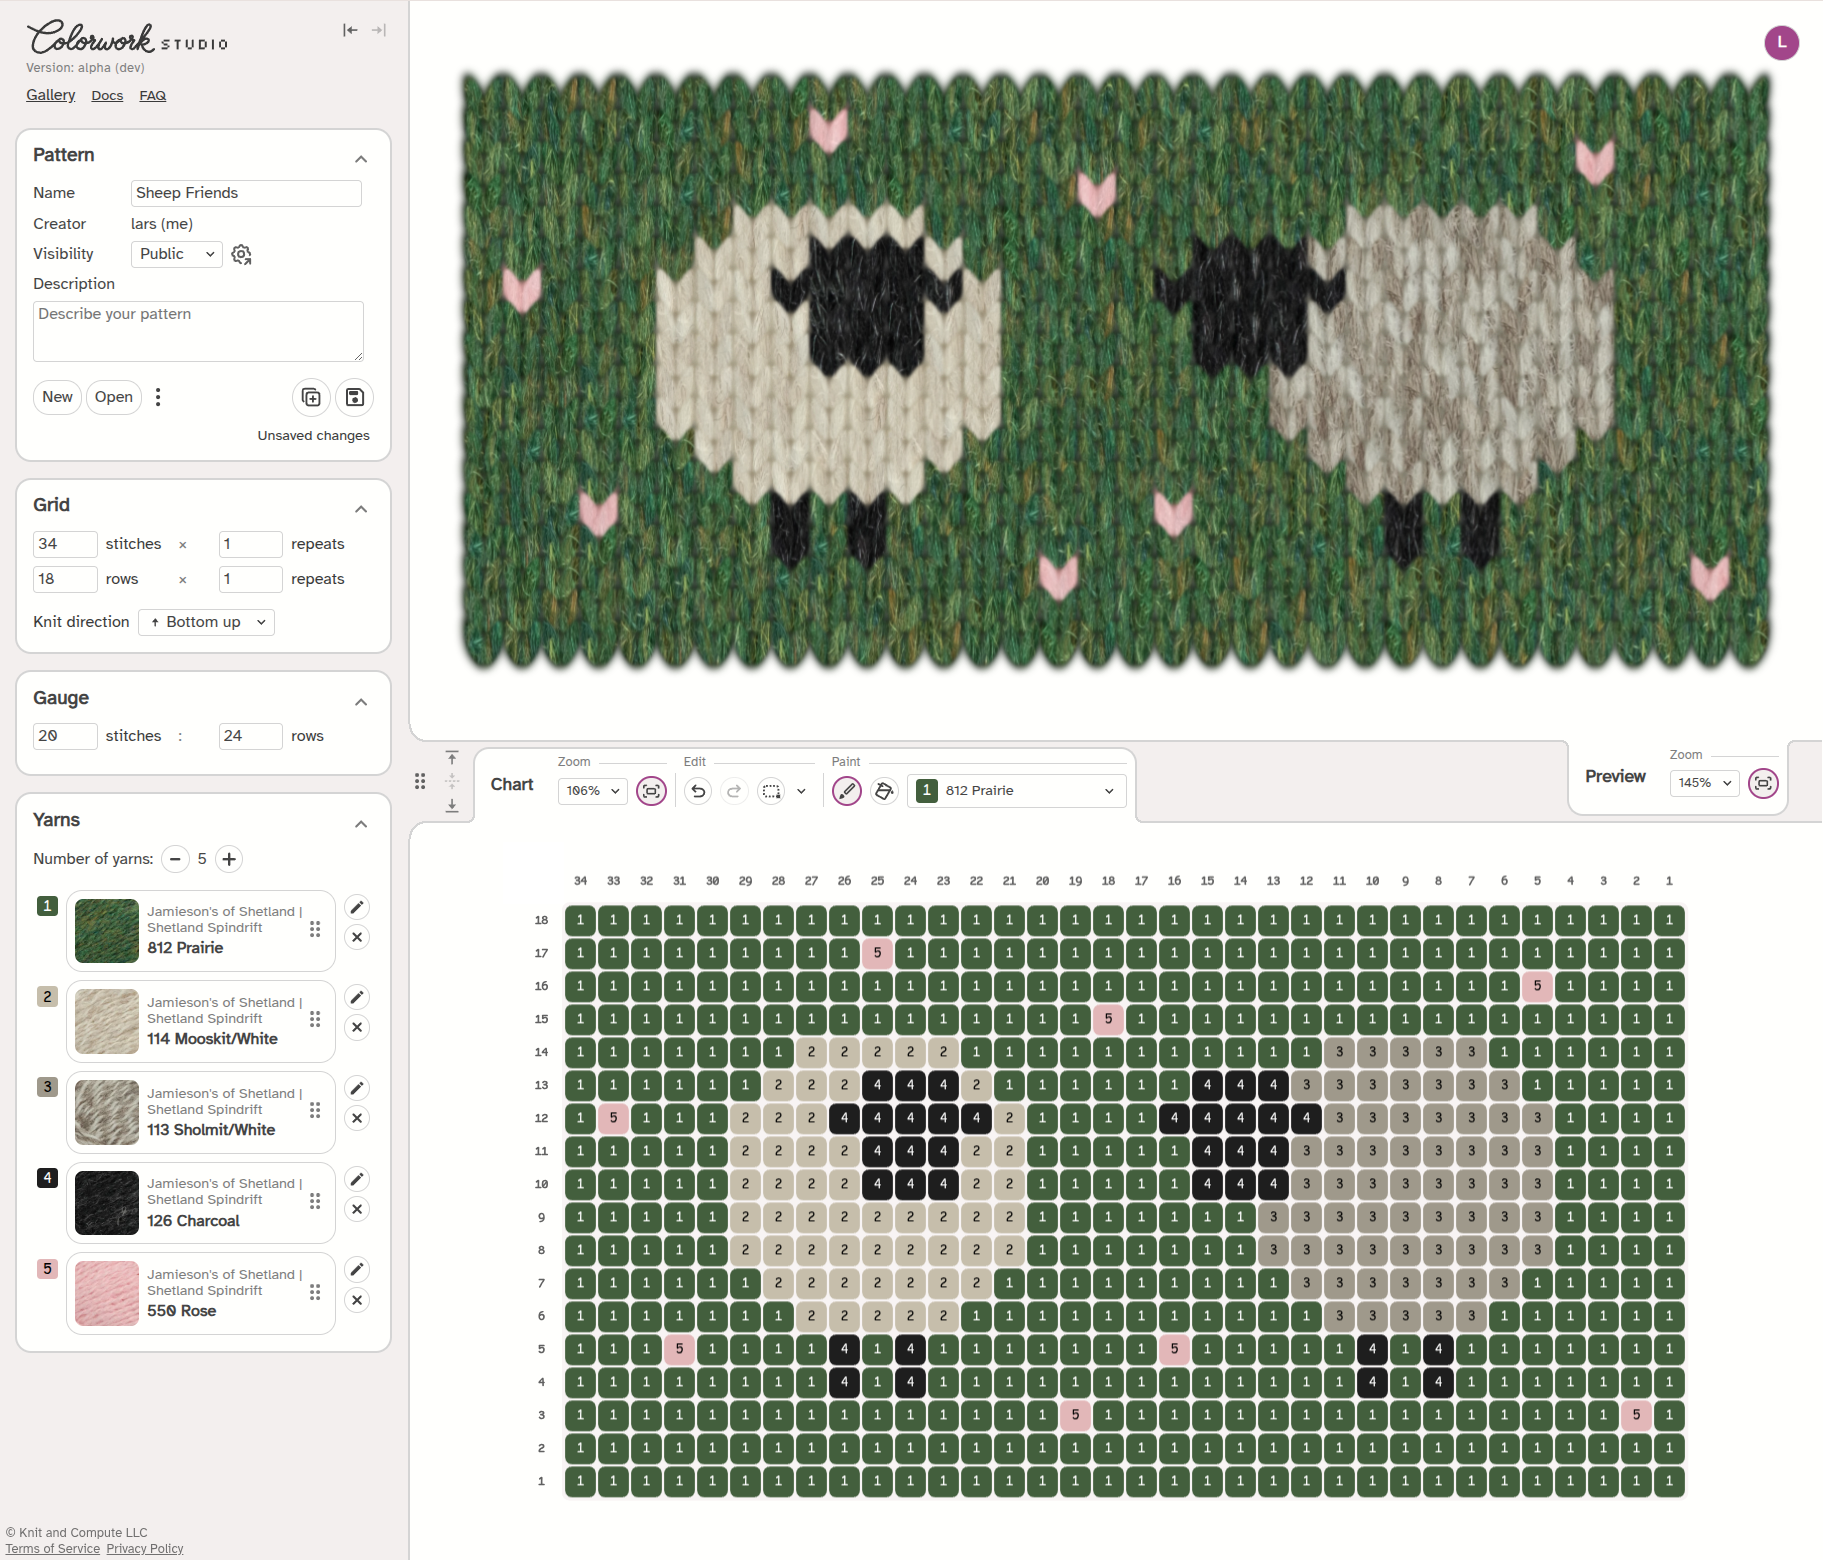Open the Visibility Public dropdown
Screen dimensions: 1823x1560
[x=177, y=254]
